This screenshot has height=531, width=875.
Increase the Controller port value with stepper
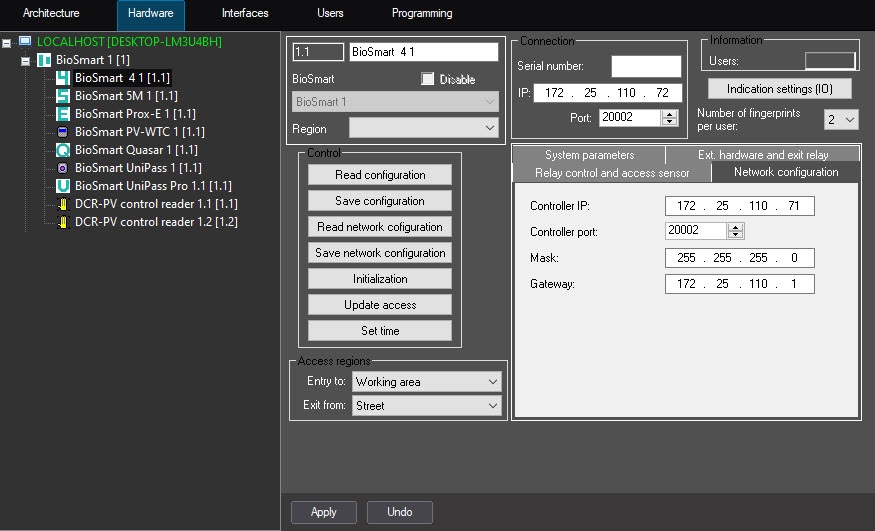point(736,226)
